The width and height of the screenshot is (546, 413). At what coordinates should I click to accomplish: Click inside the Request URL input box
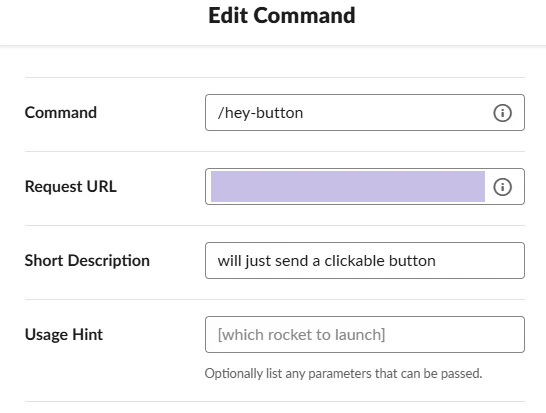point(365,186)
